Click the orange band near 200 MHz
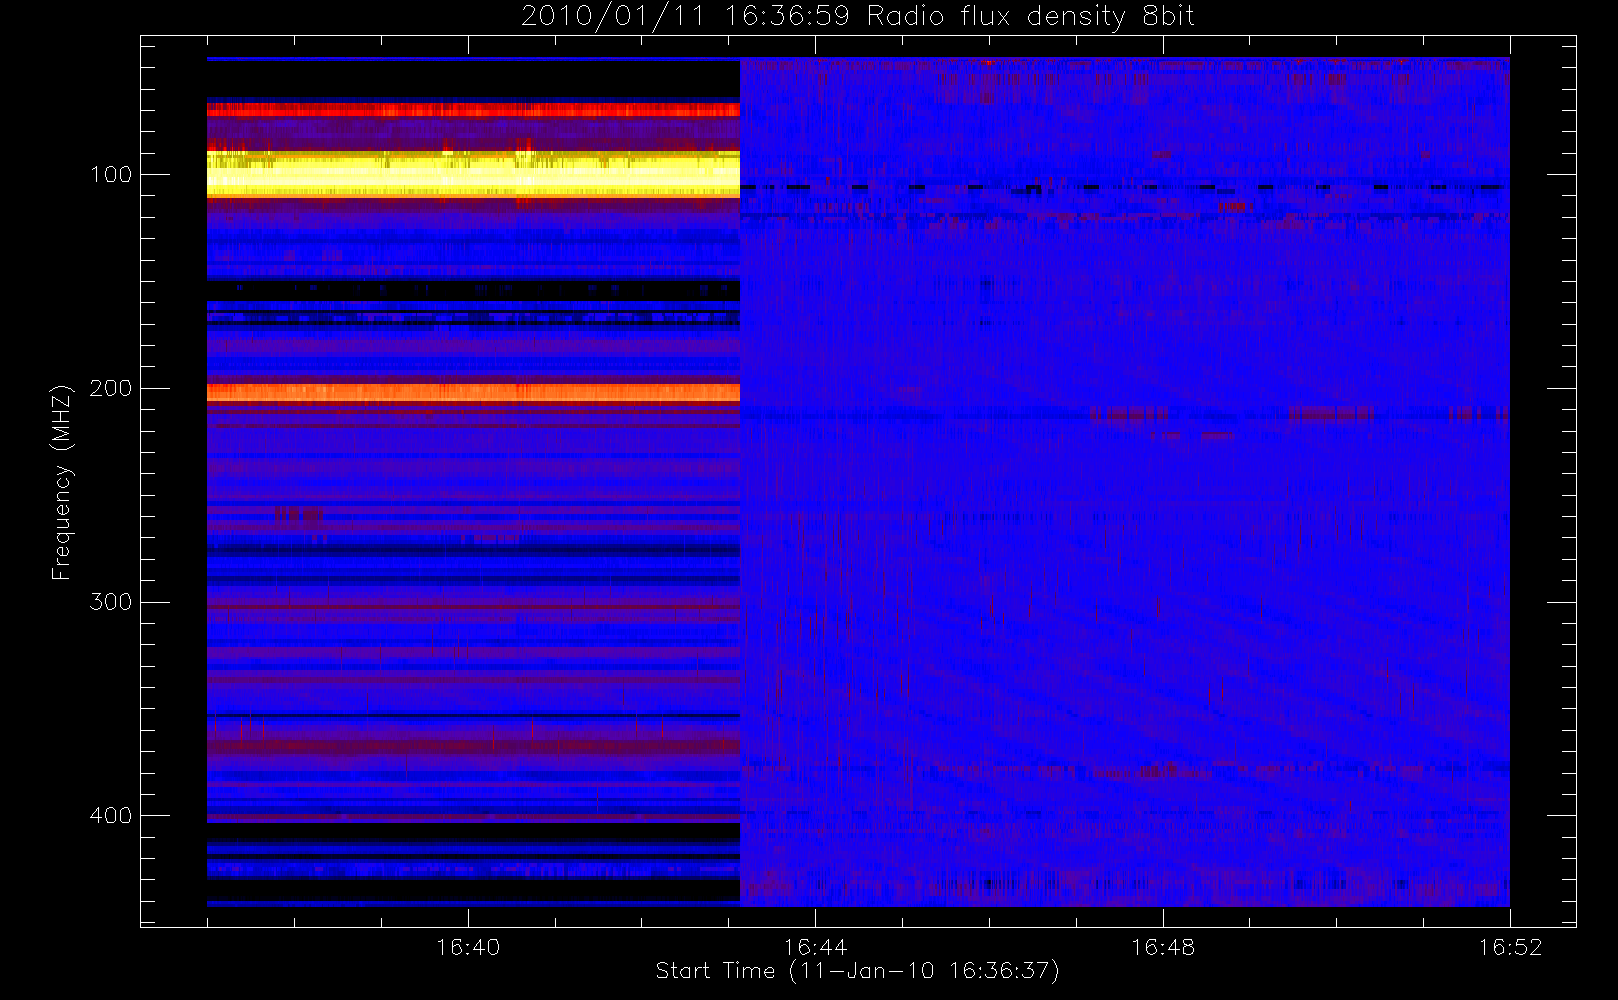The width and height of the screenshot is (1618, 1000). point(473,392)
